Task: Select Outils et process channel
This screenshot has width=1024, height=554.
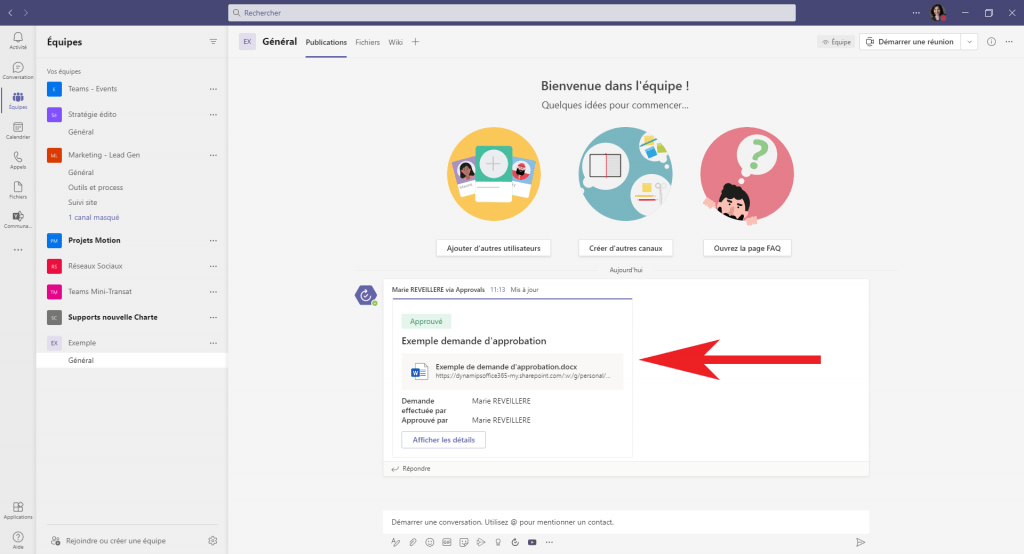Action: [95, 187]
